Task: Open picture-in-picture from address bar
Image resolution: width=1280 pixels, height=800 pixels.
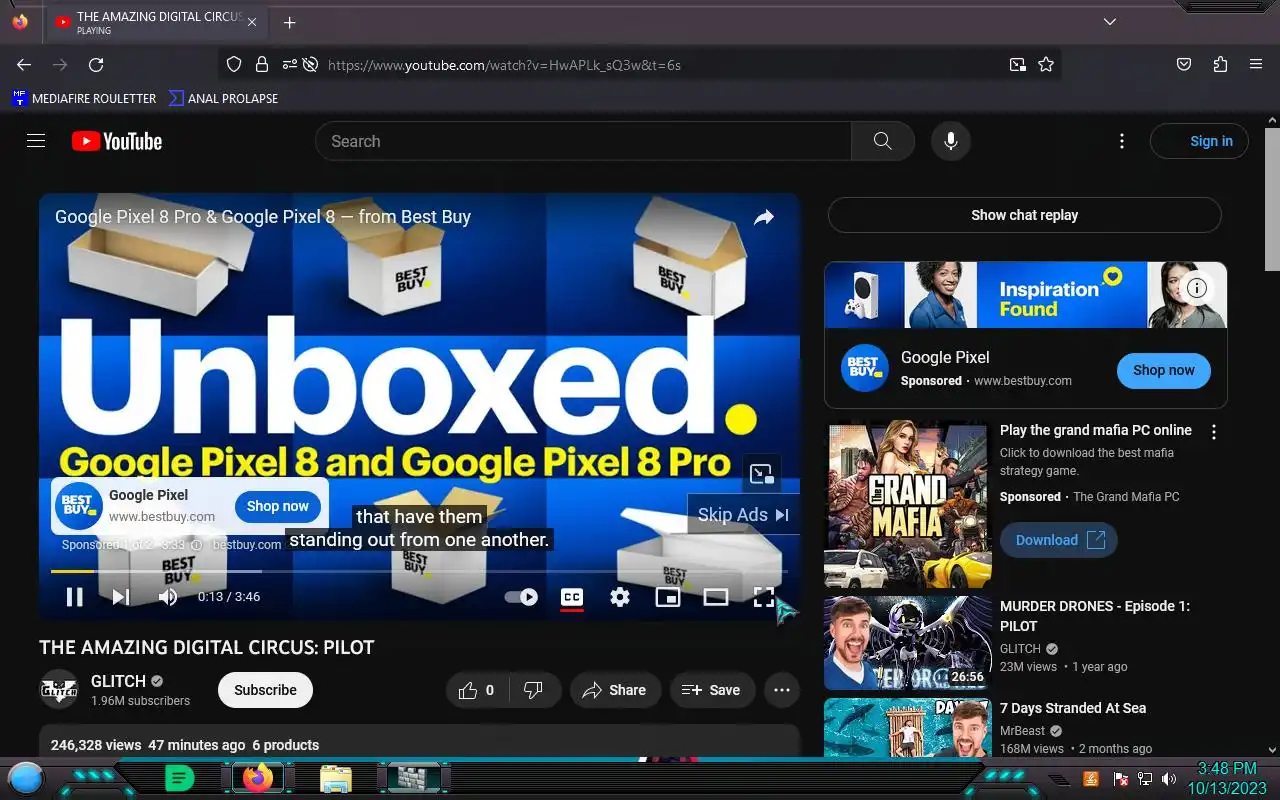Action: [x=1017, y=65]
